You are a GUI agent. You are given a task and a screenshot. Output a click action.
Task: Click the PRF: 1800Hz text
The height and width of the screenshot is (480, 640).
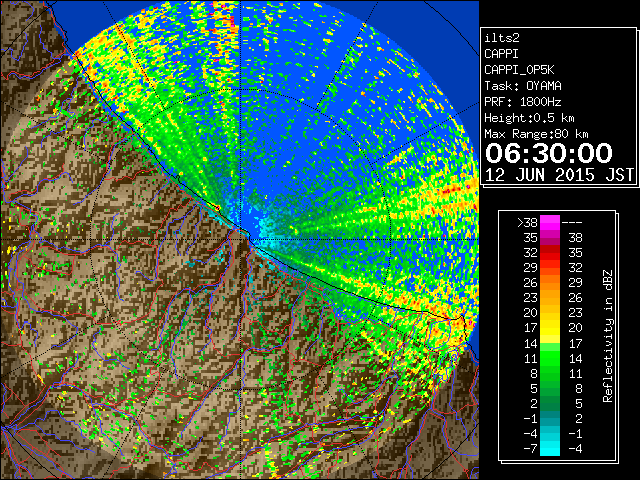[x=523, y=102]
